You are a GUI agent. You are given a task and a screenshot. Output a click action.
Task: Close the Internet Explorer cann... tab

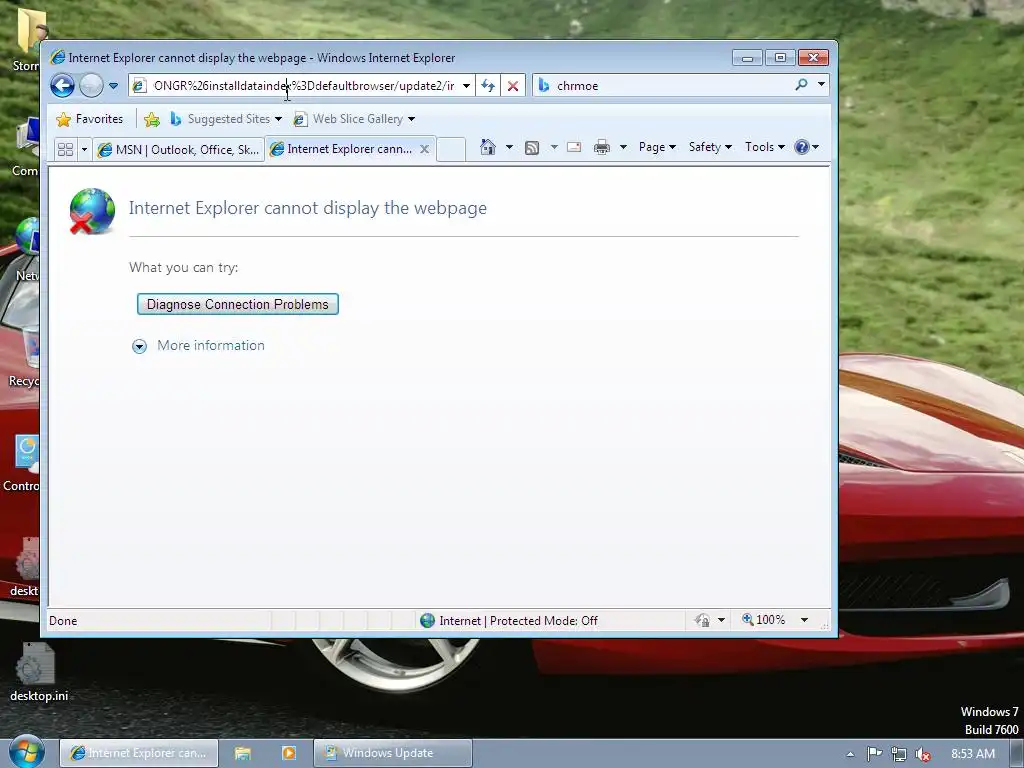(424, 149)
